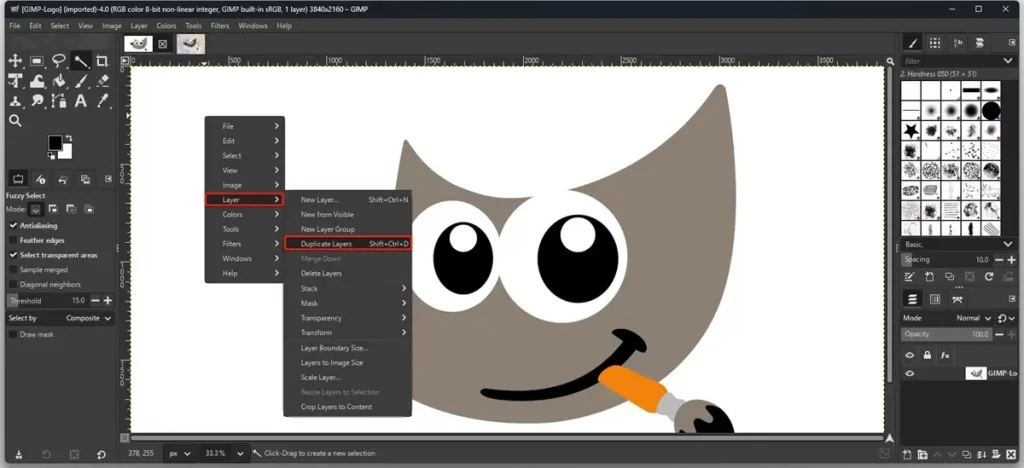Select the Free Select lasso tool
This screenshot has height=468, width=1024.
(59, 62)
